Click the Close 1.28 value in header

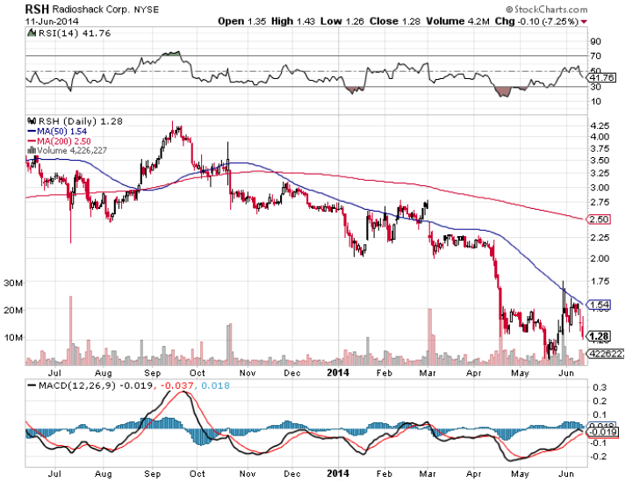click(395, 21)
